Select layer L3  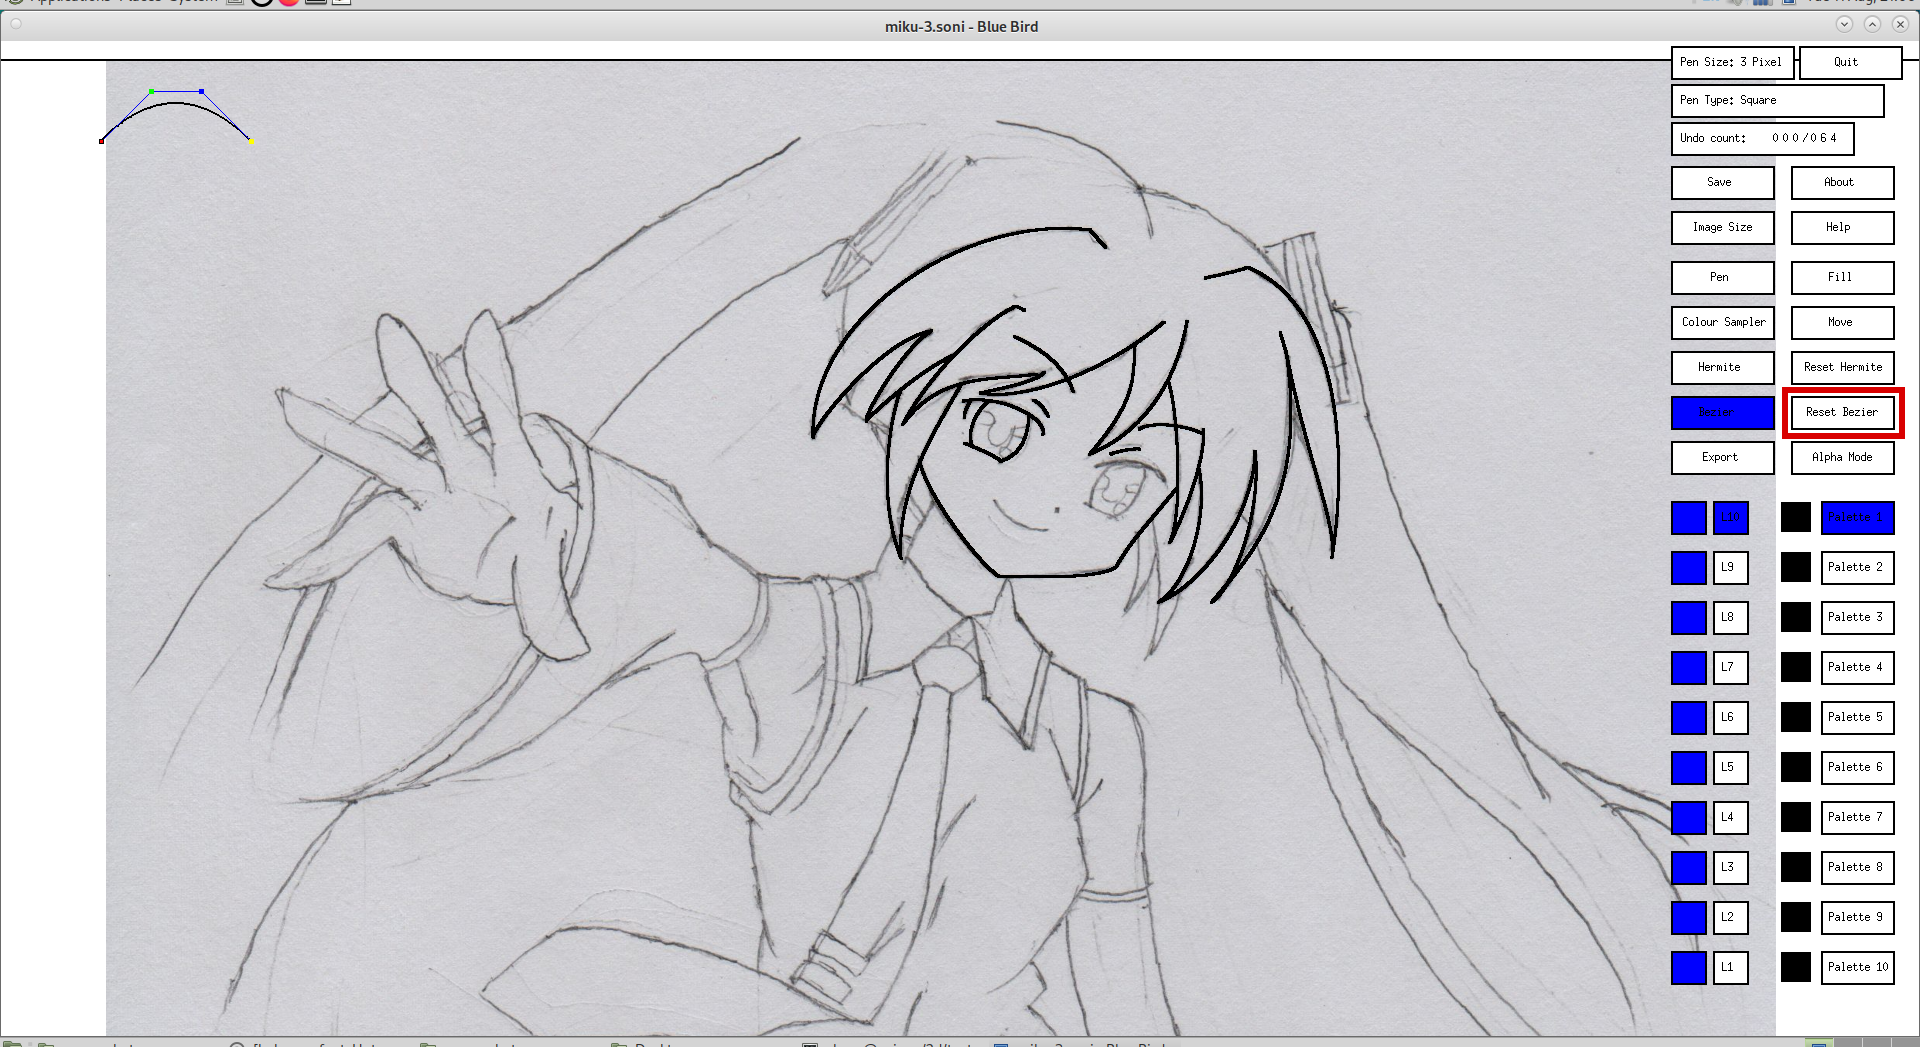[1730, 867]
